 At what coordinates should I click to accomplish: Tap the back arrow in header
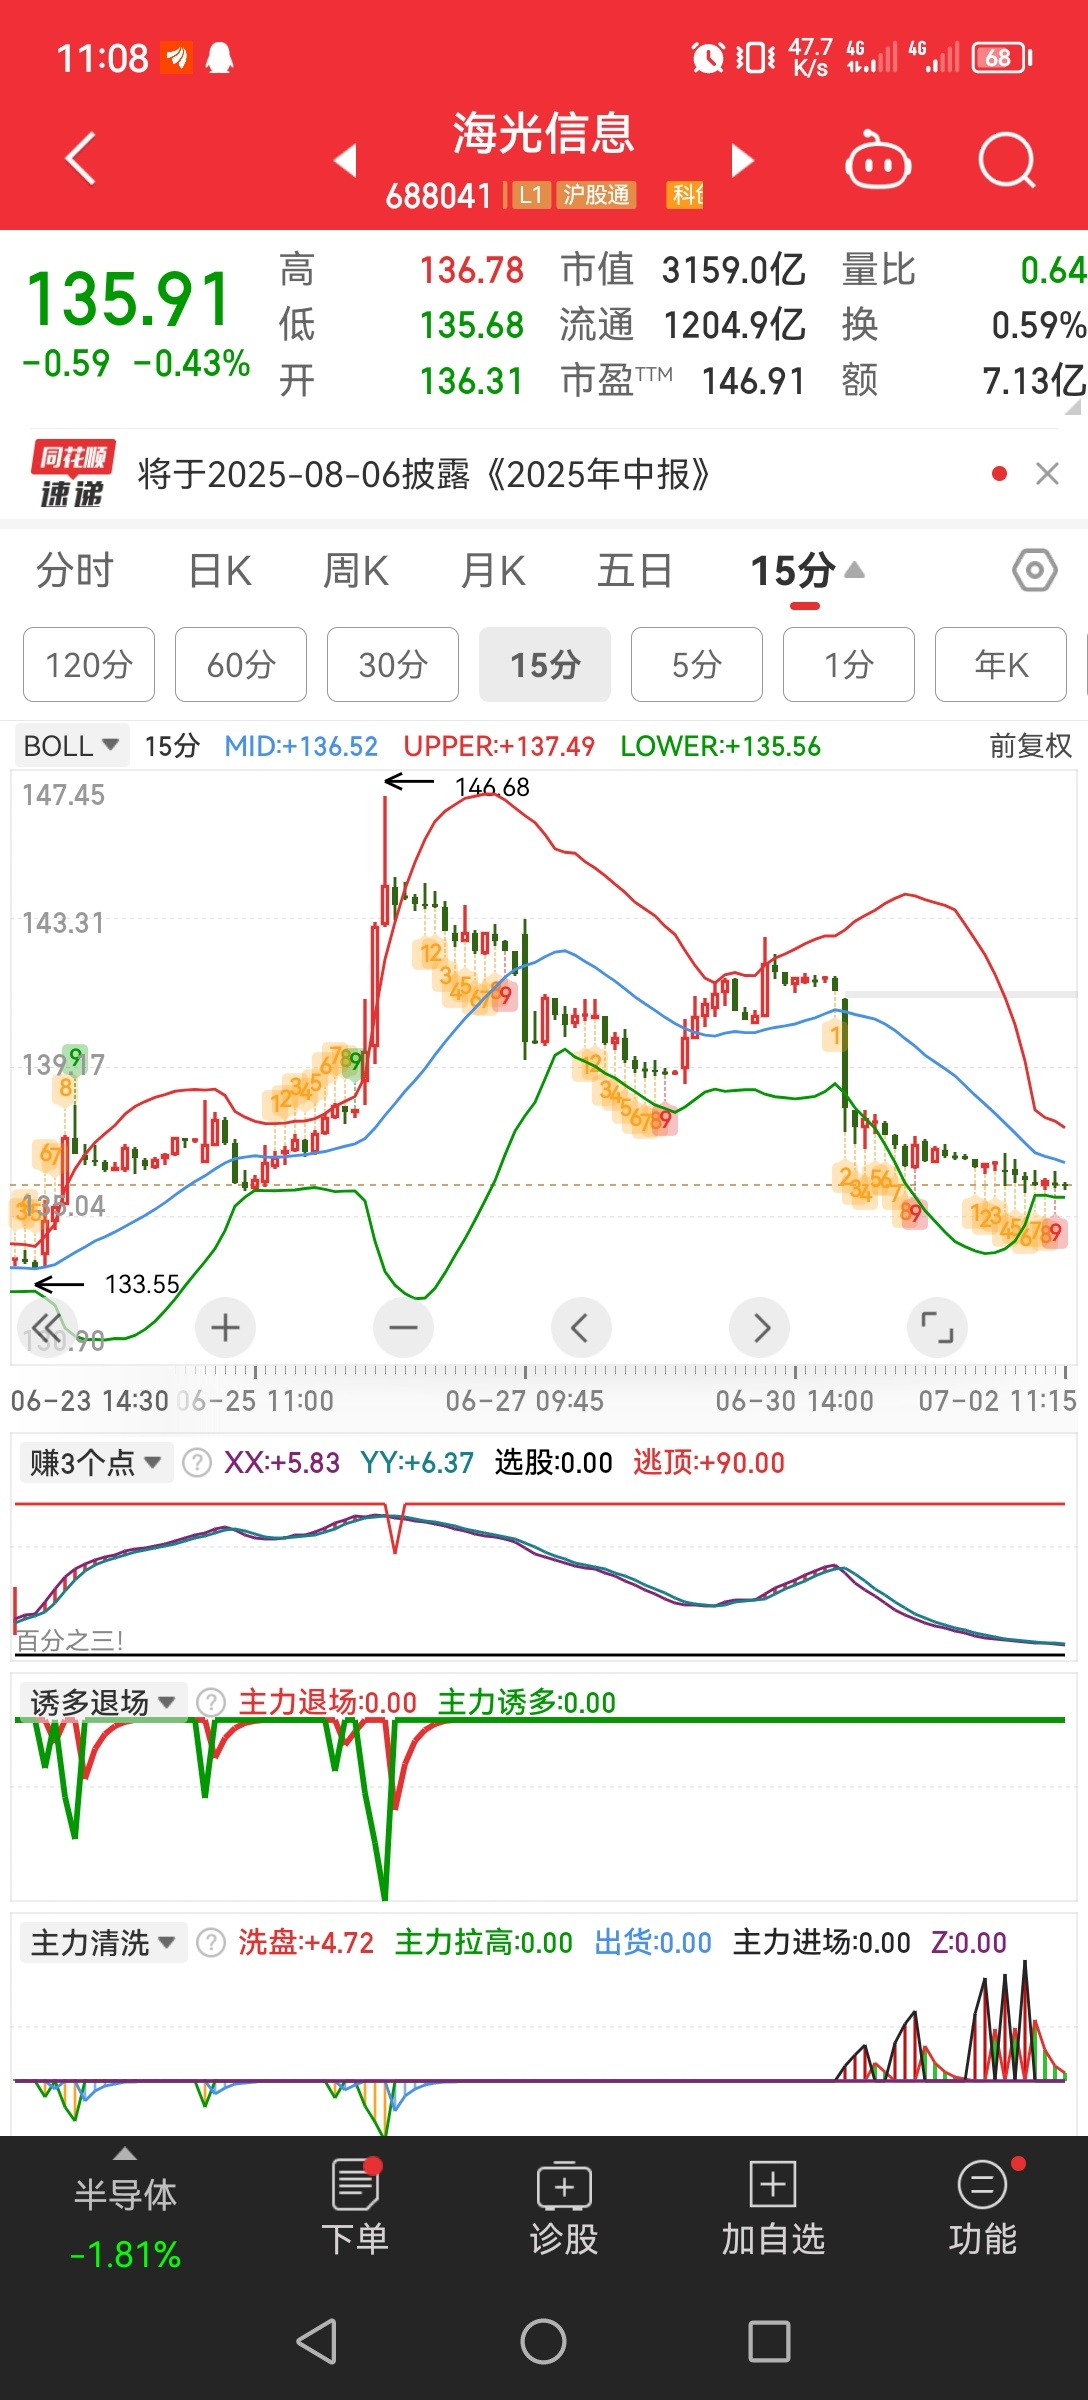coord(80,159)
